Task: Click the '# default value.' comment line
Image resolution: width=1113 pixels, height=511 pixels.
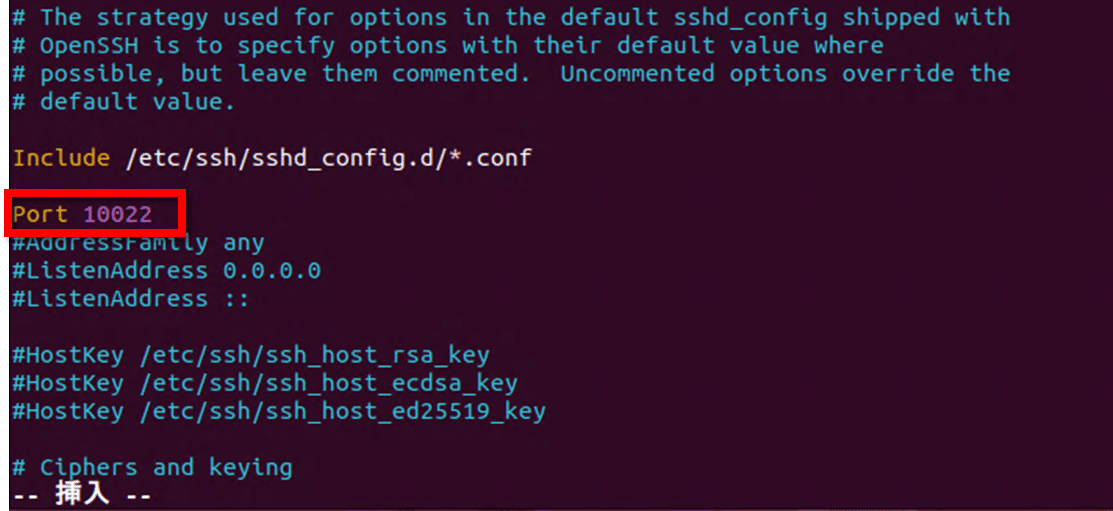Action: click(x=124, y=102)
